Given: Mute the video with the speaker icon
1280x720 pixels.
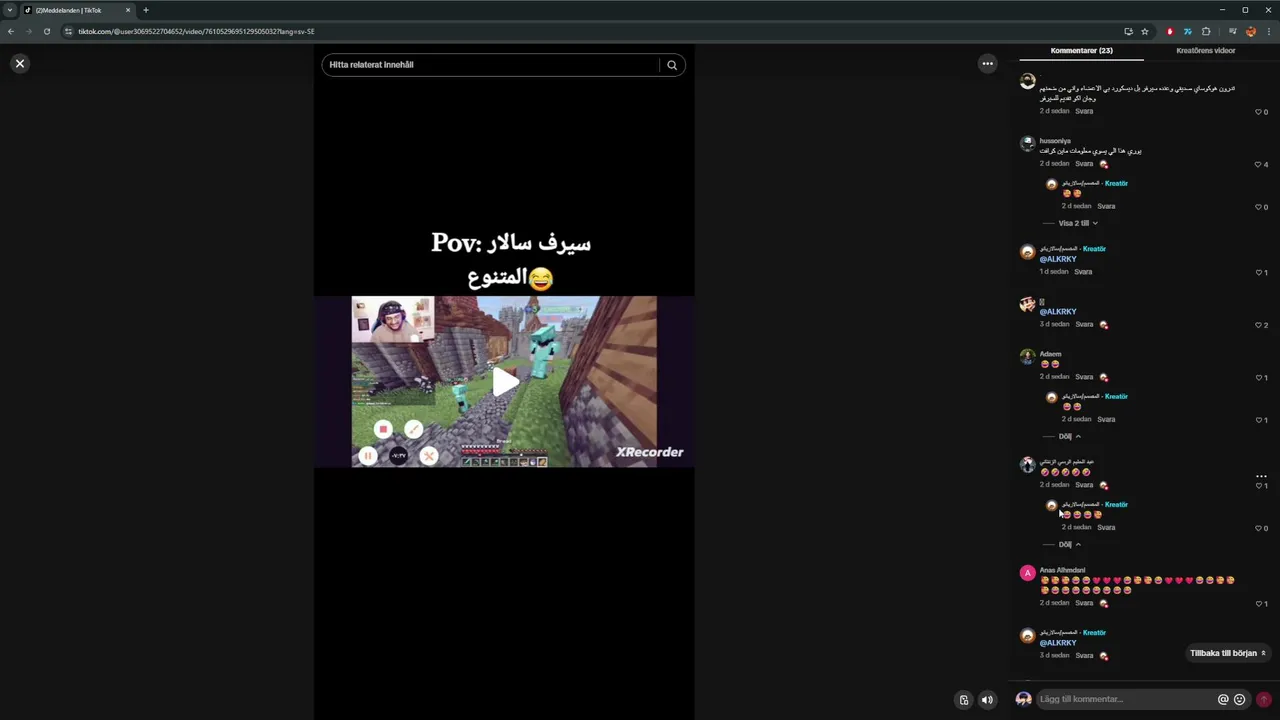Looking at the screenshot, I should 987,700.
